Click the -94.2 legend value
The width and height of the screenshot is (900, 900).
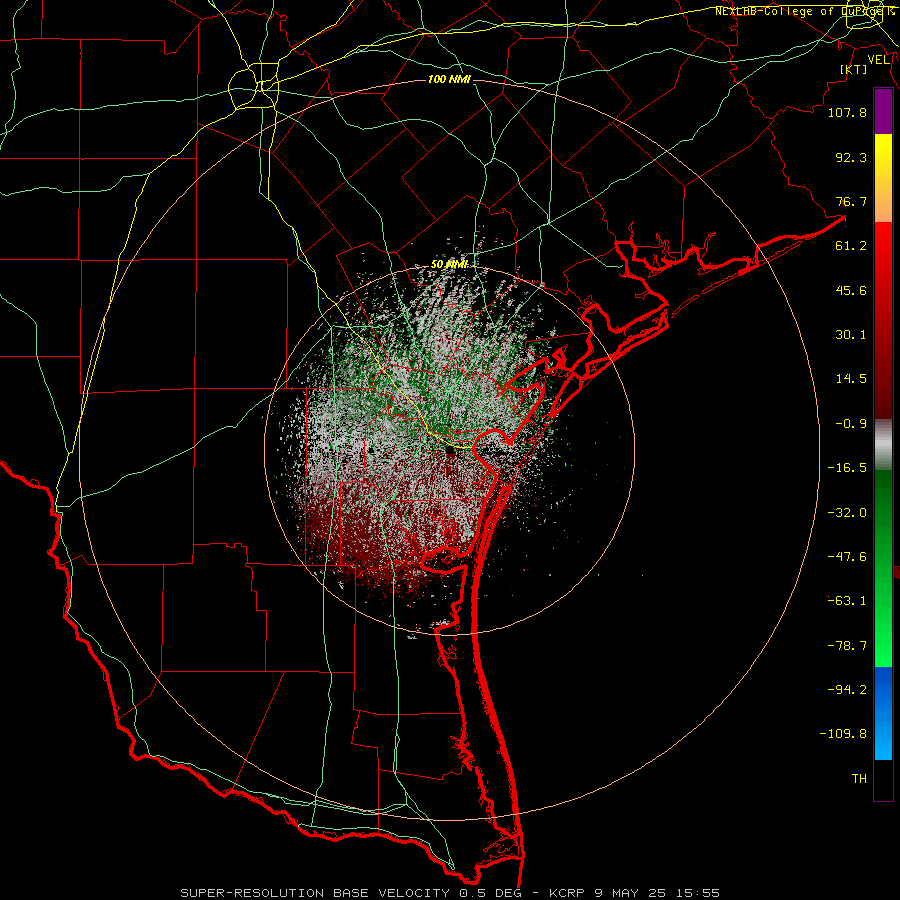847,689
